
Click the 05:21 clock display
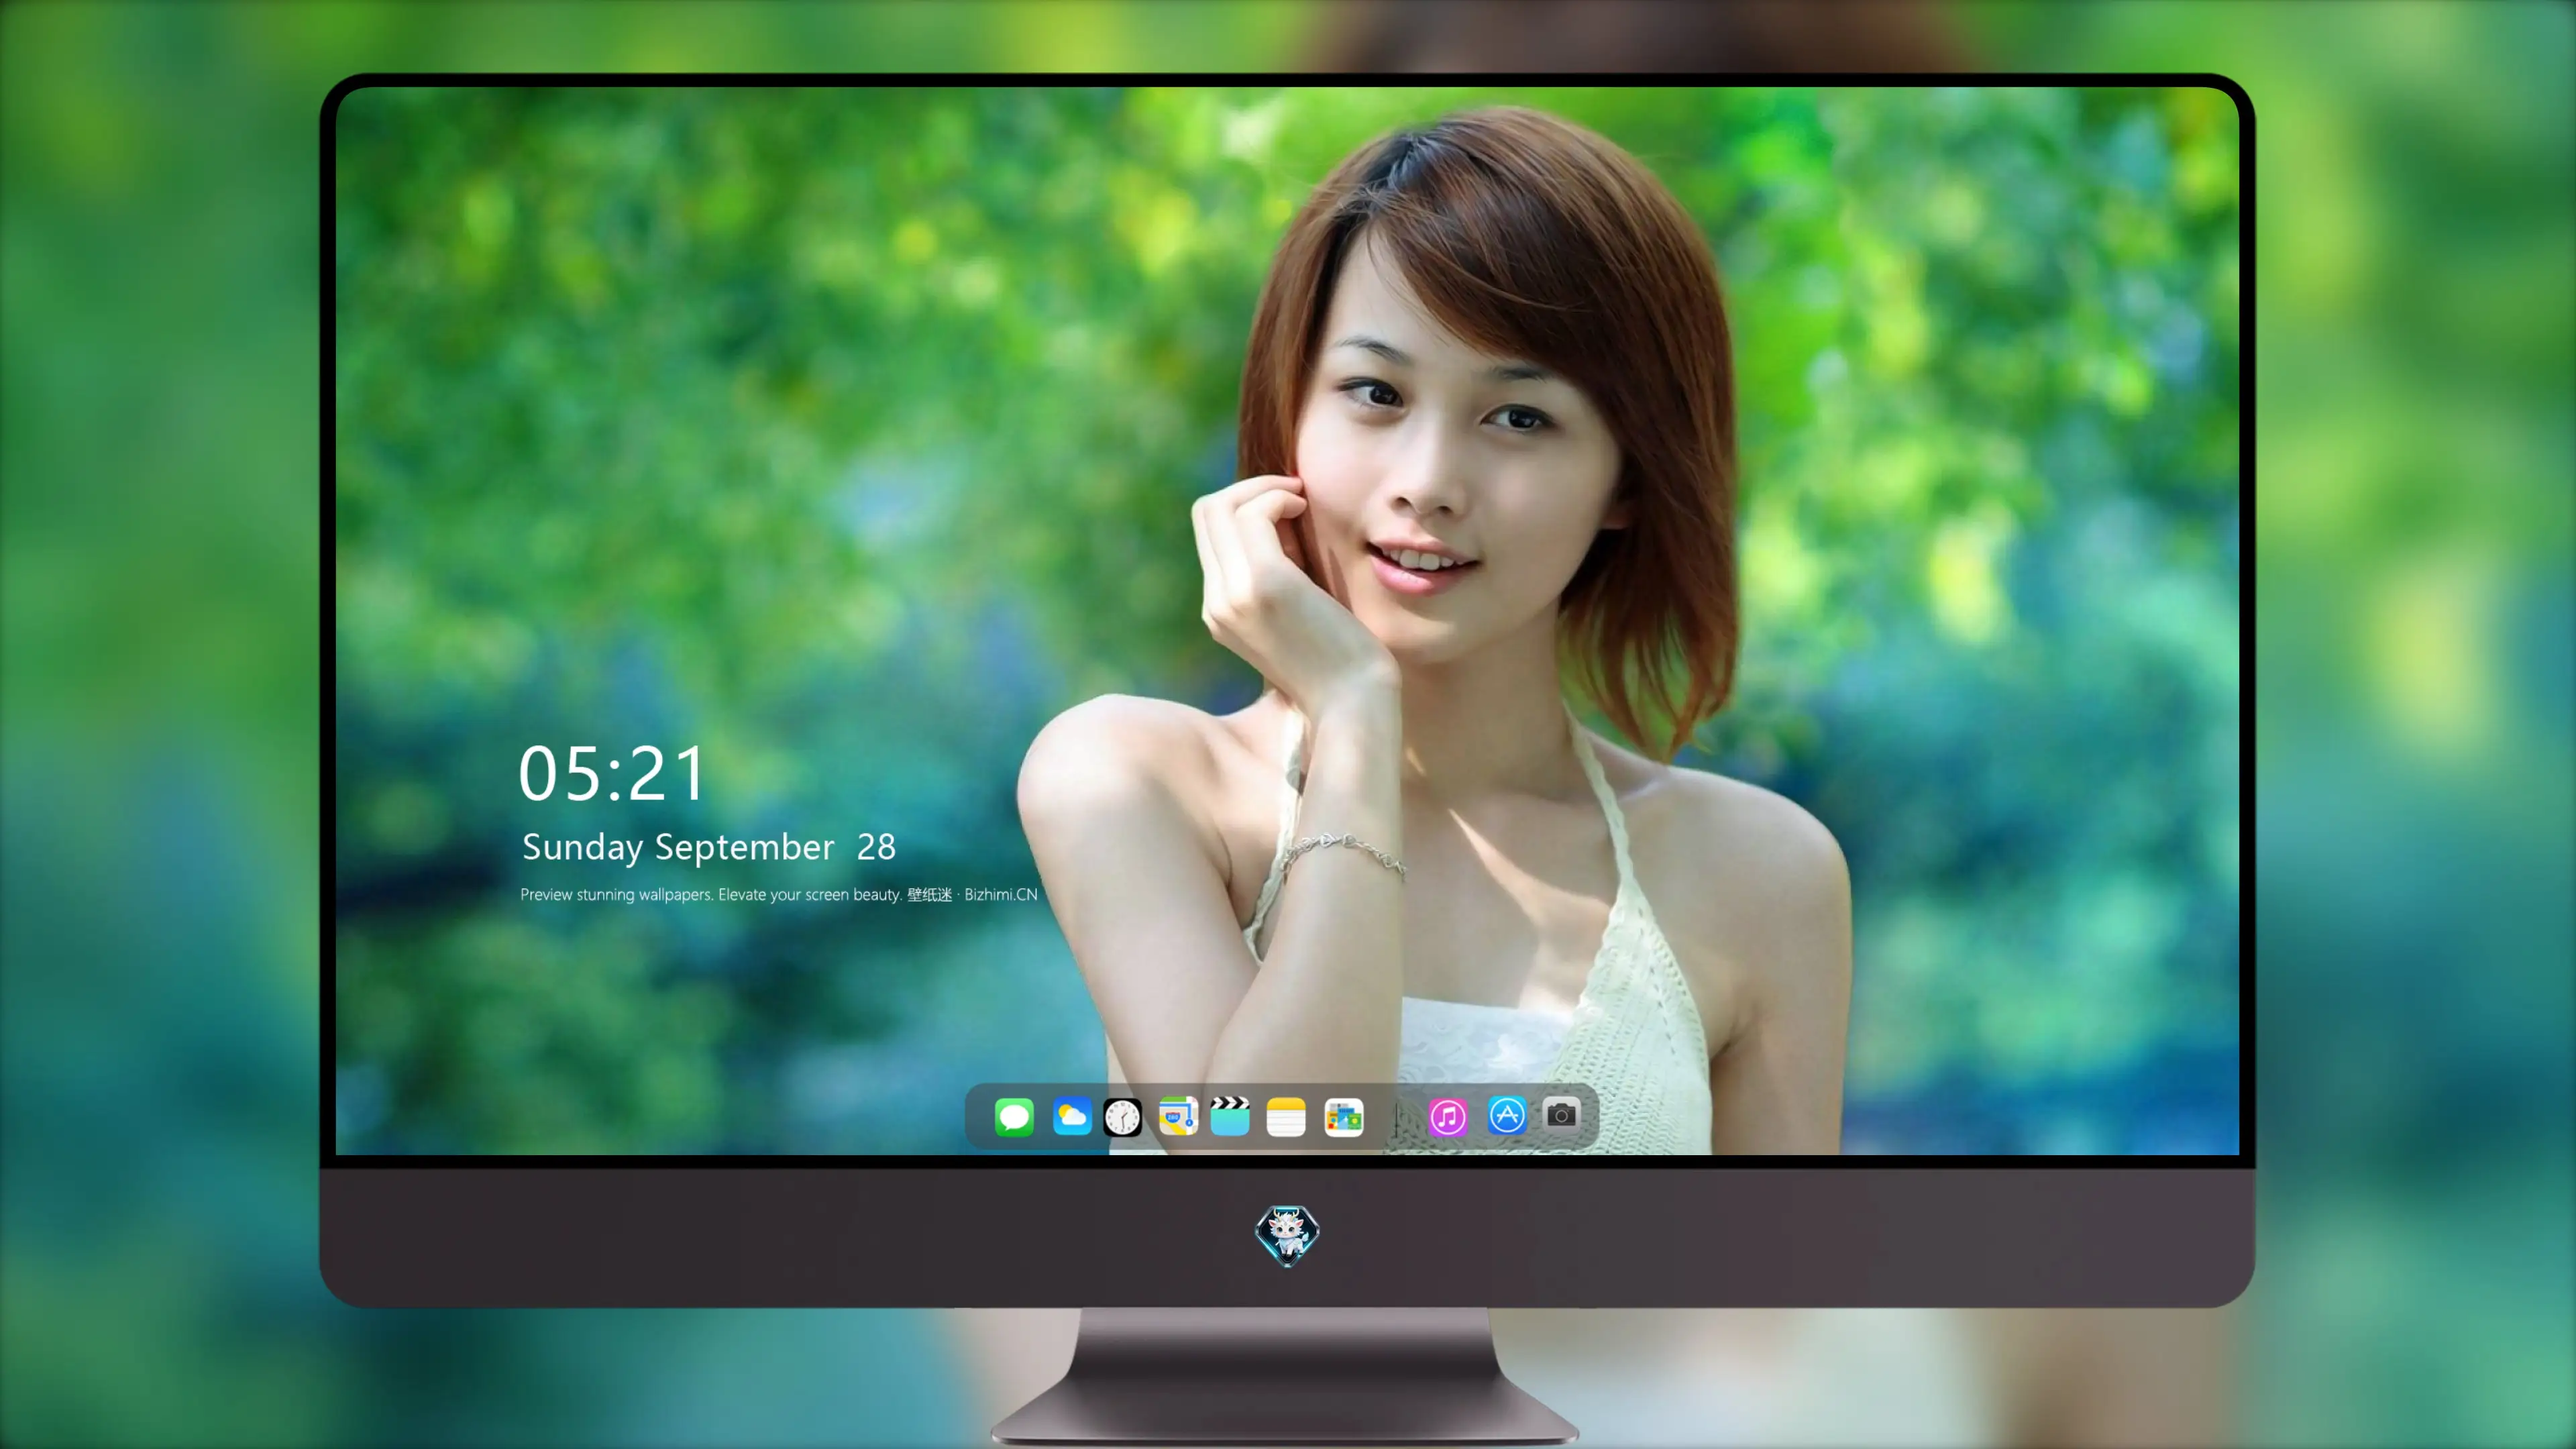612,775
